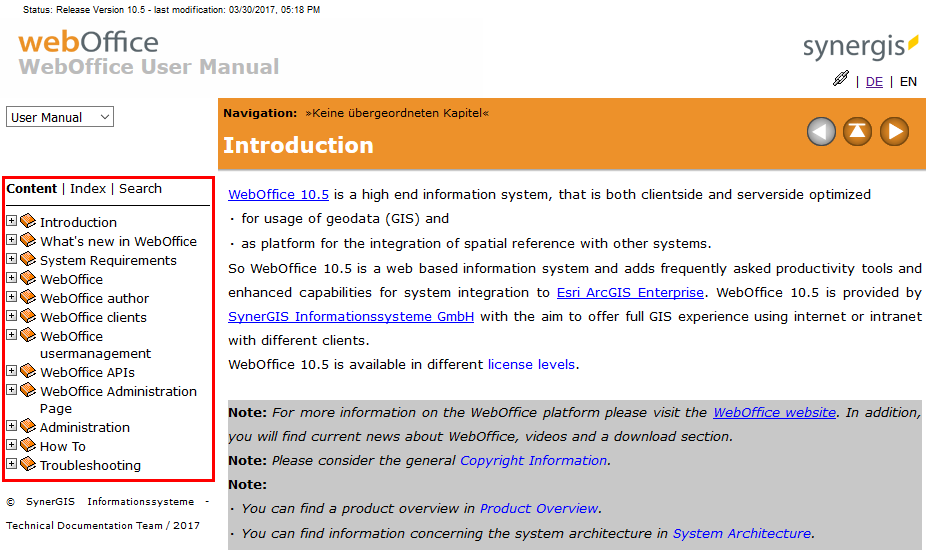This screenshot has height=550, width=926.
Task: Expand the WebOffice Administration Page node
Action: click(x=11, y=389)
